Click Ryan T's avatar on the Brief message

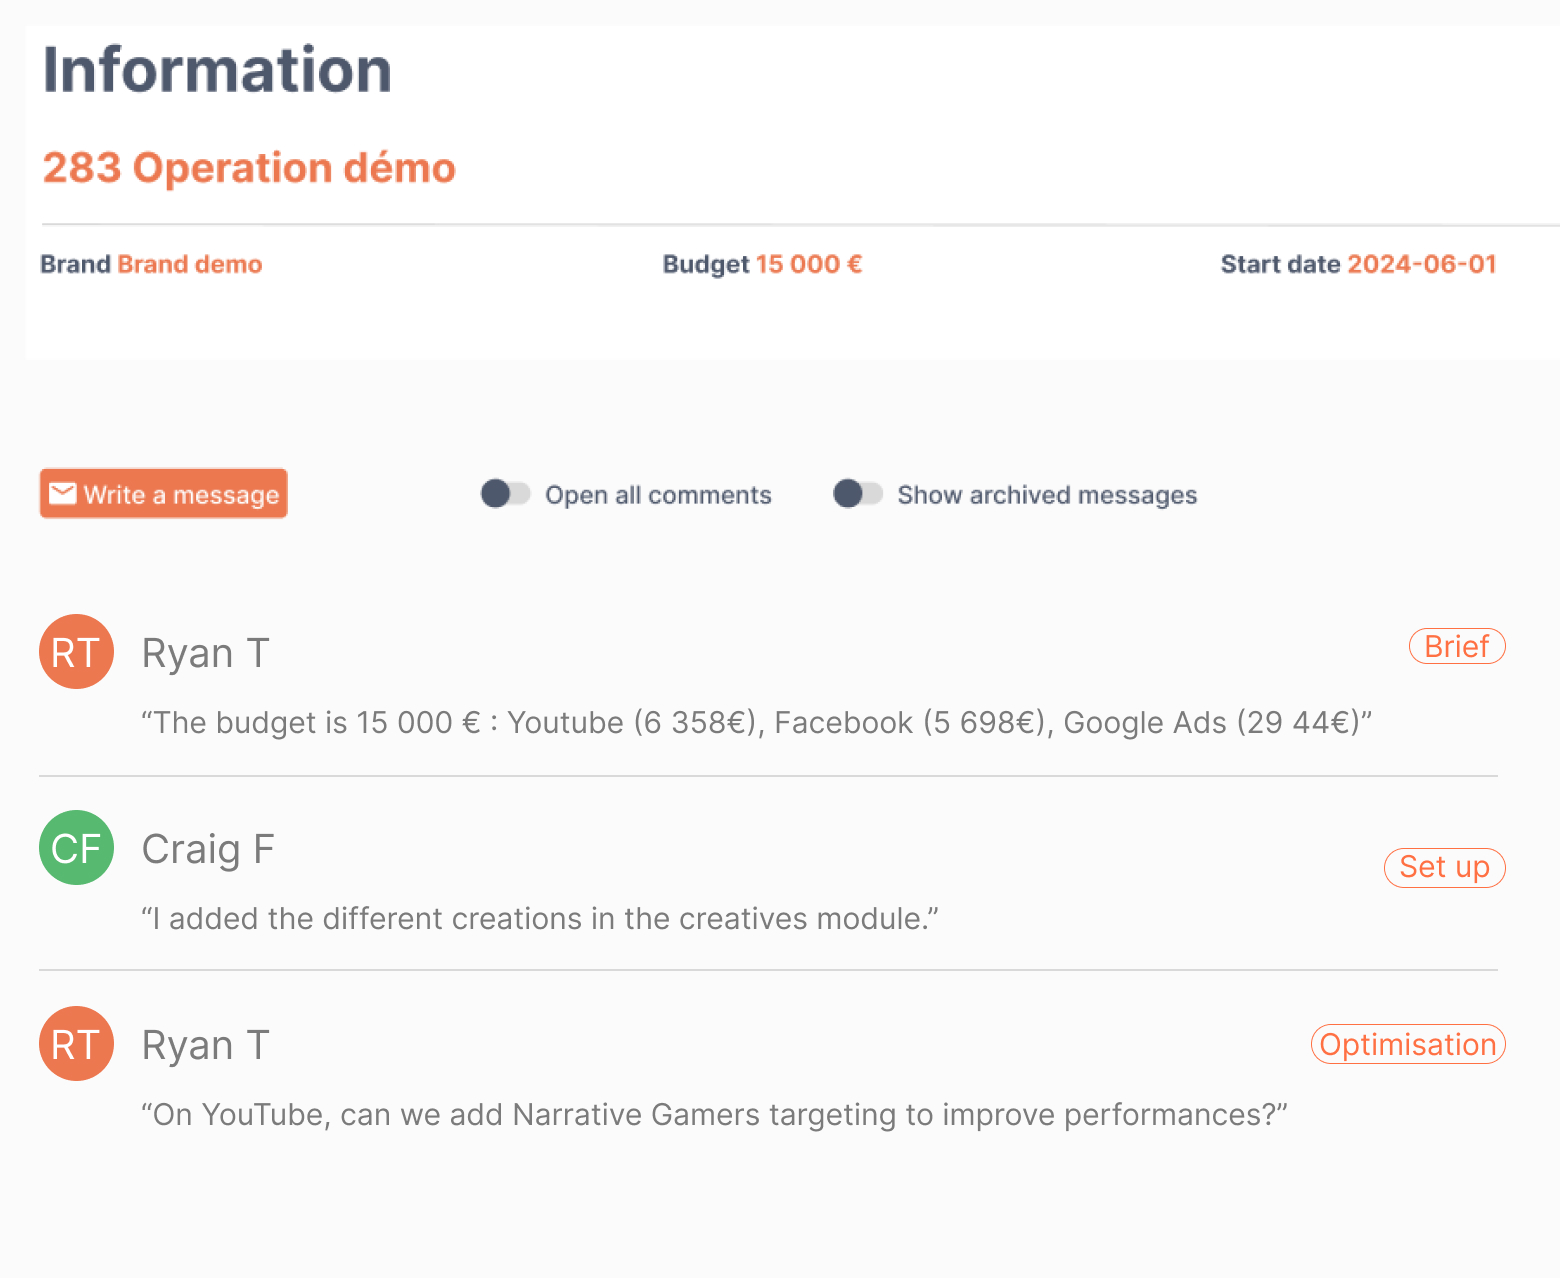[x=76, y=652]
